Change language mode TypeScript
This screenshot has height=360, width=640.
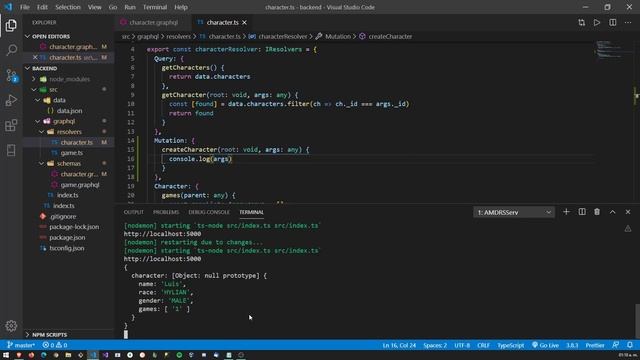pos(510,345)
